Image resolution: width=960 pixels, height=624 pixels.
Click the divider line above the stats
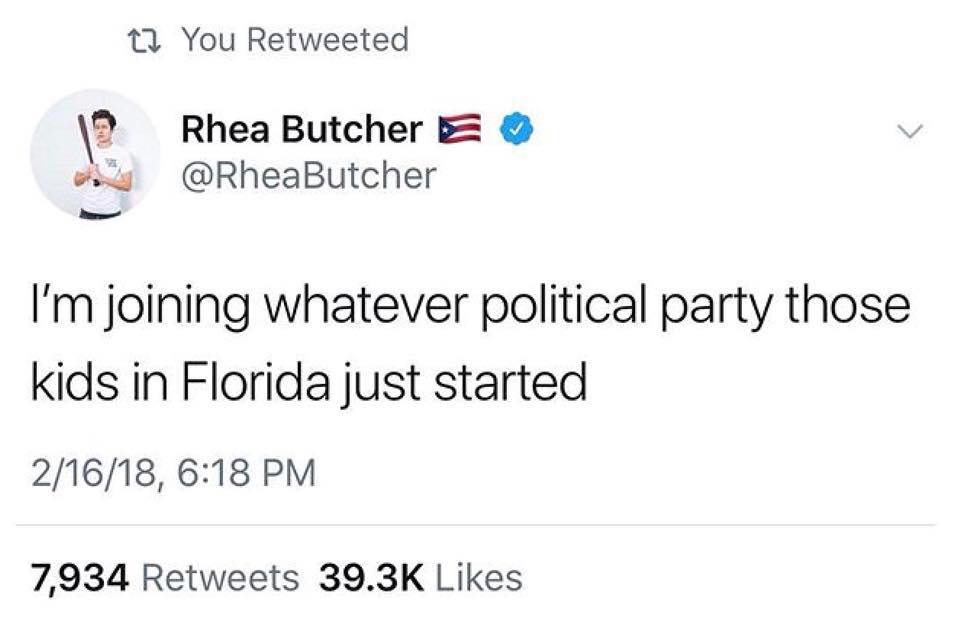coord(475,525)
